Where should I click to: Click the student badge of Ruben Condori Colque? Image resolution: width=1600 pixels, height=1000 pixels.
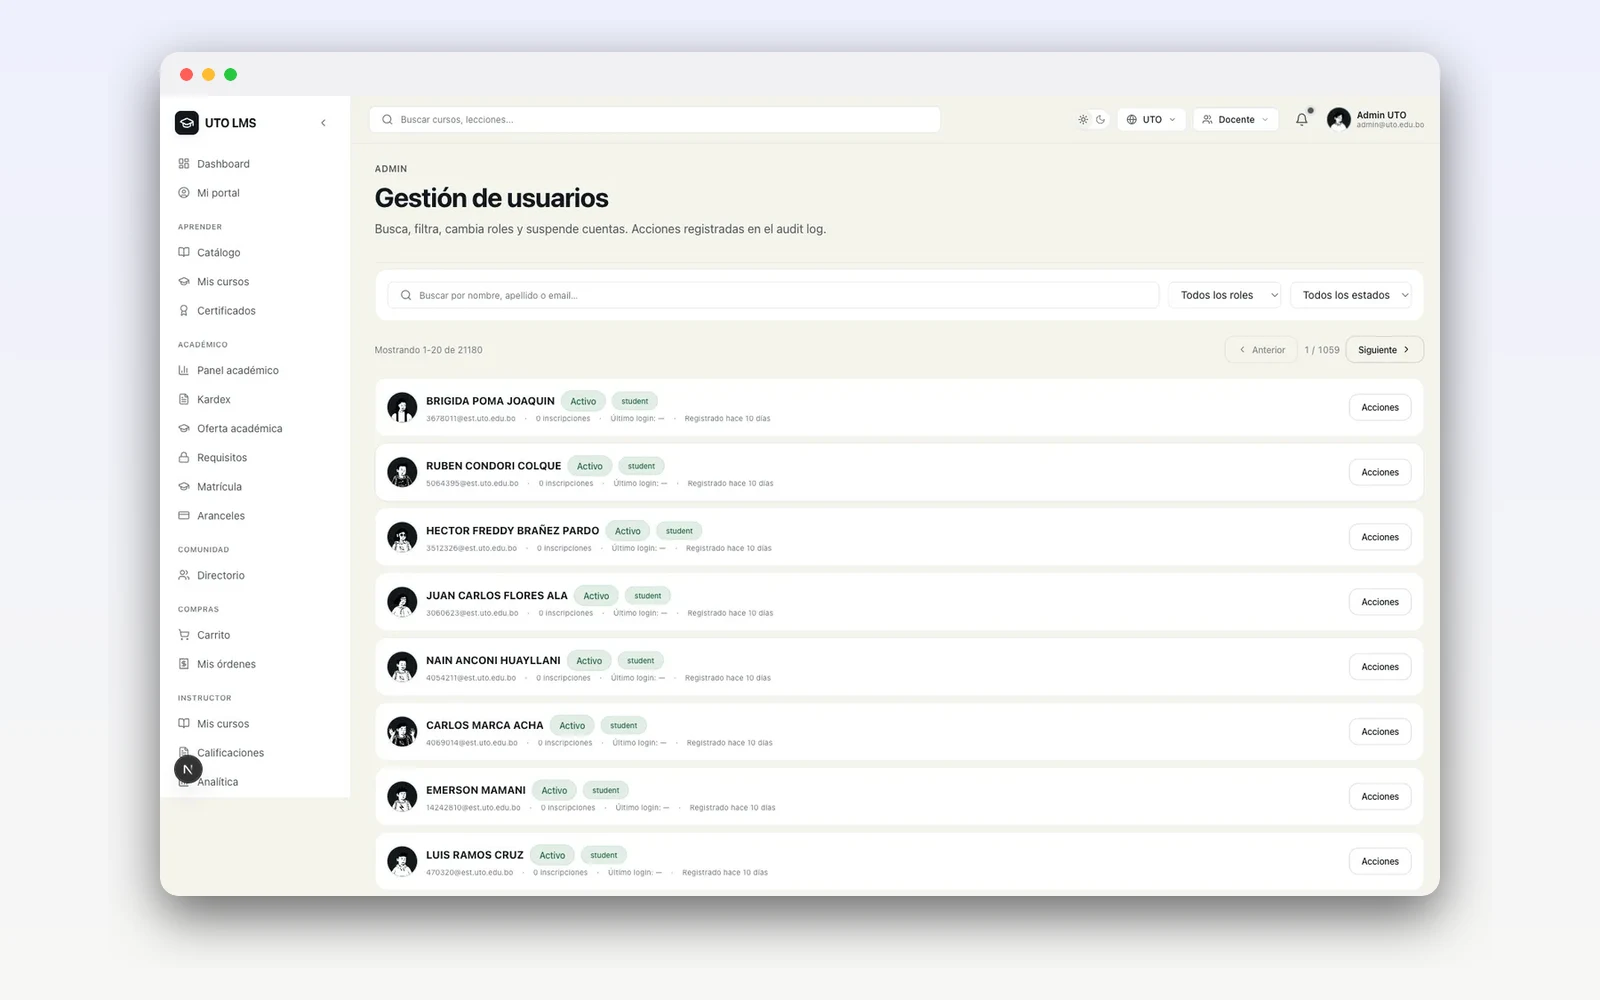coord(641,466)
